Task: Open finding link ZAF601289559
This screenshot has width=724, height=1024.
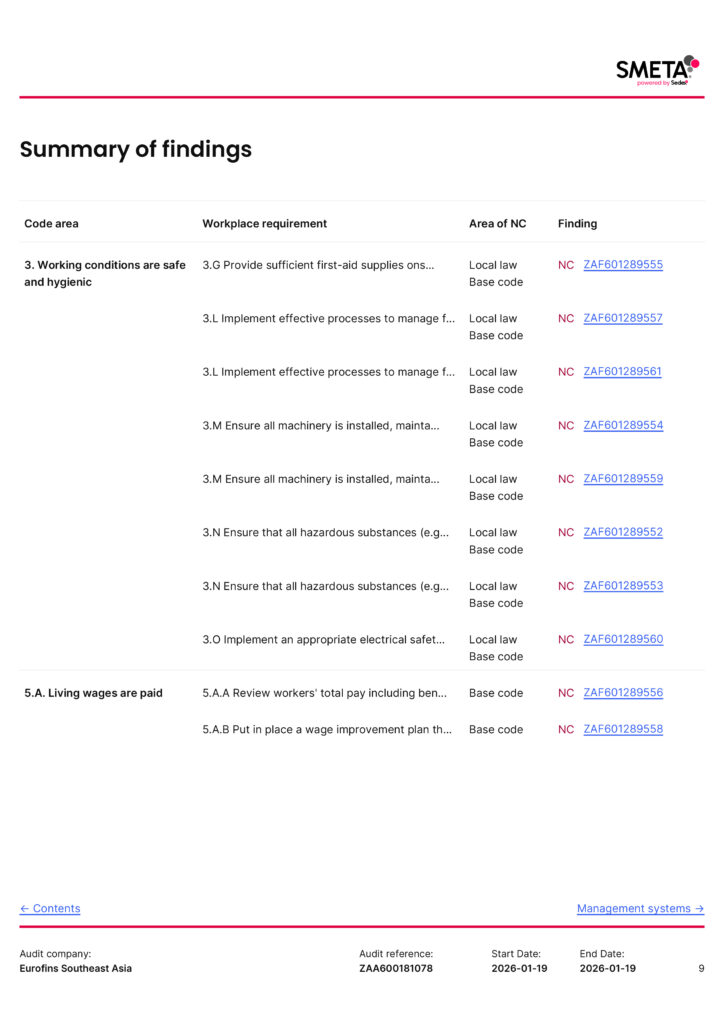Action: click(x=622, y=479)
